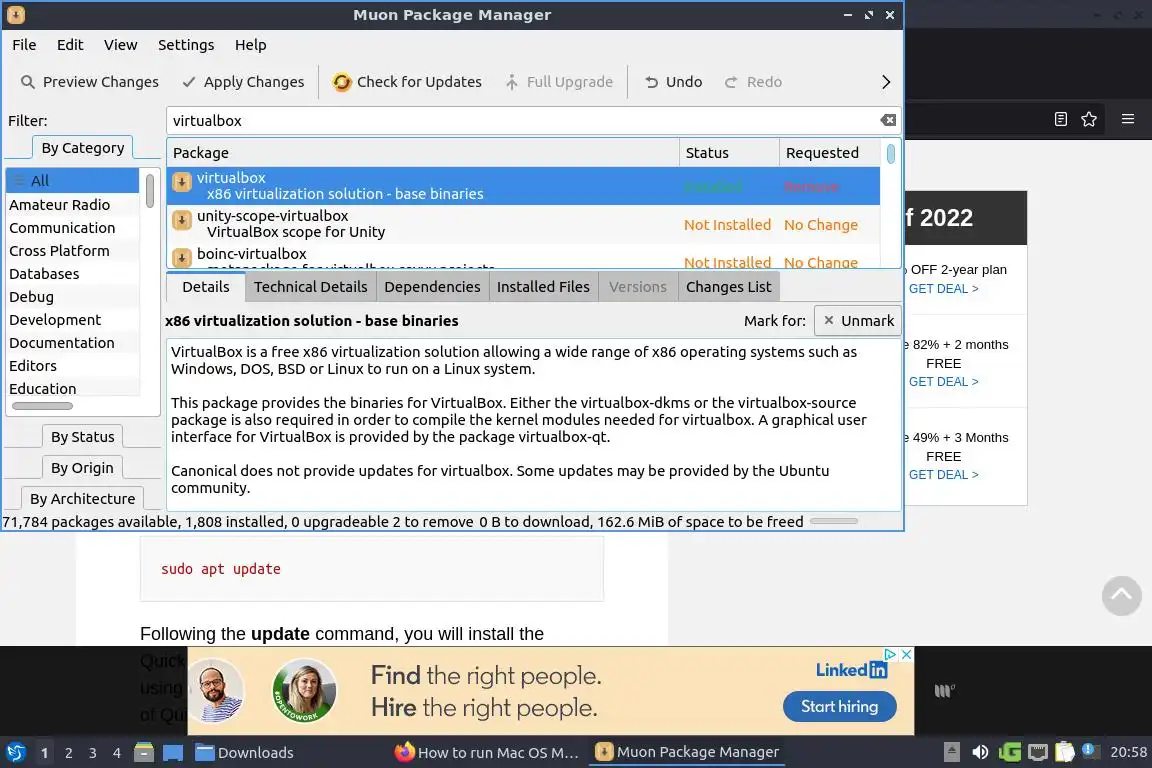Click the category list horizontal scrollbar
The height and width of the screenshot is (768, 1152).
[43, 406]
